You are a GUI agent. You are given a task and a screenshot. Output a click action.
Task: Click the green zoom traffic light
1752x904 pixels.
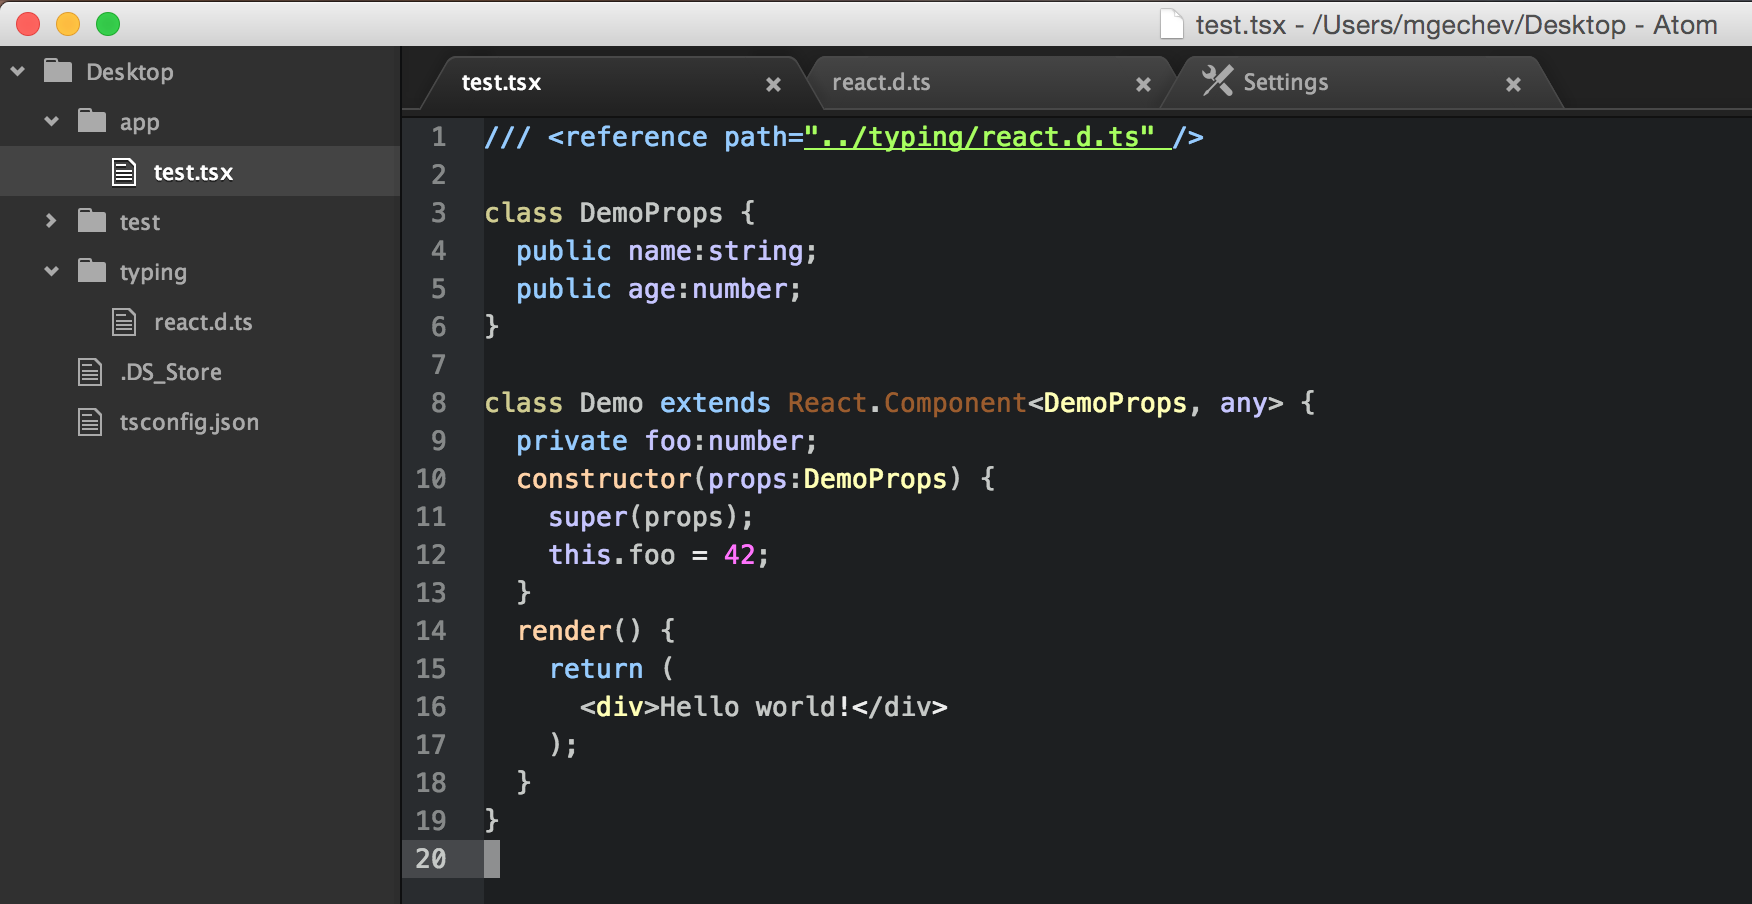[109, 23]
